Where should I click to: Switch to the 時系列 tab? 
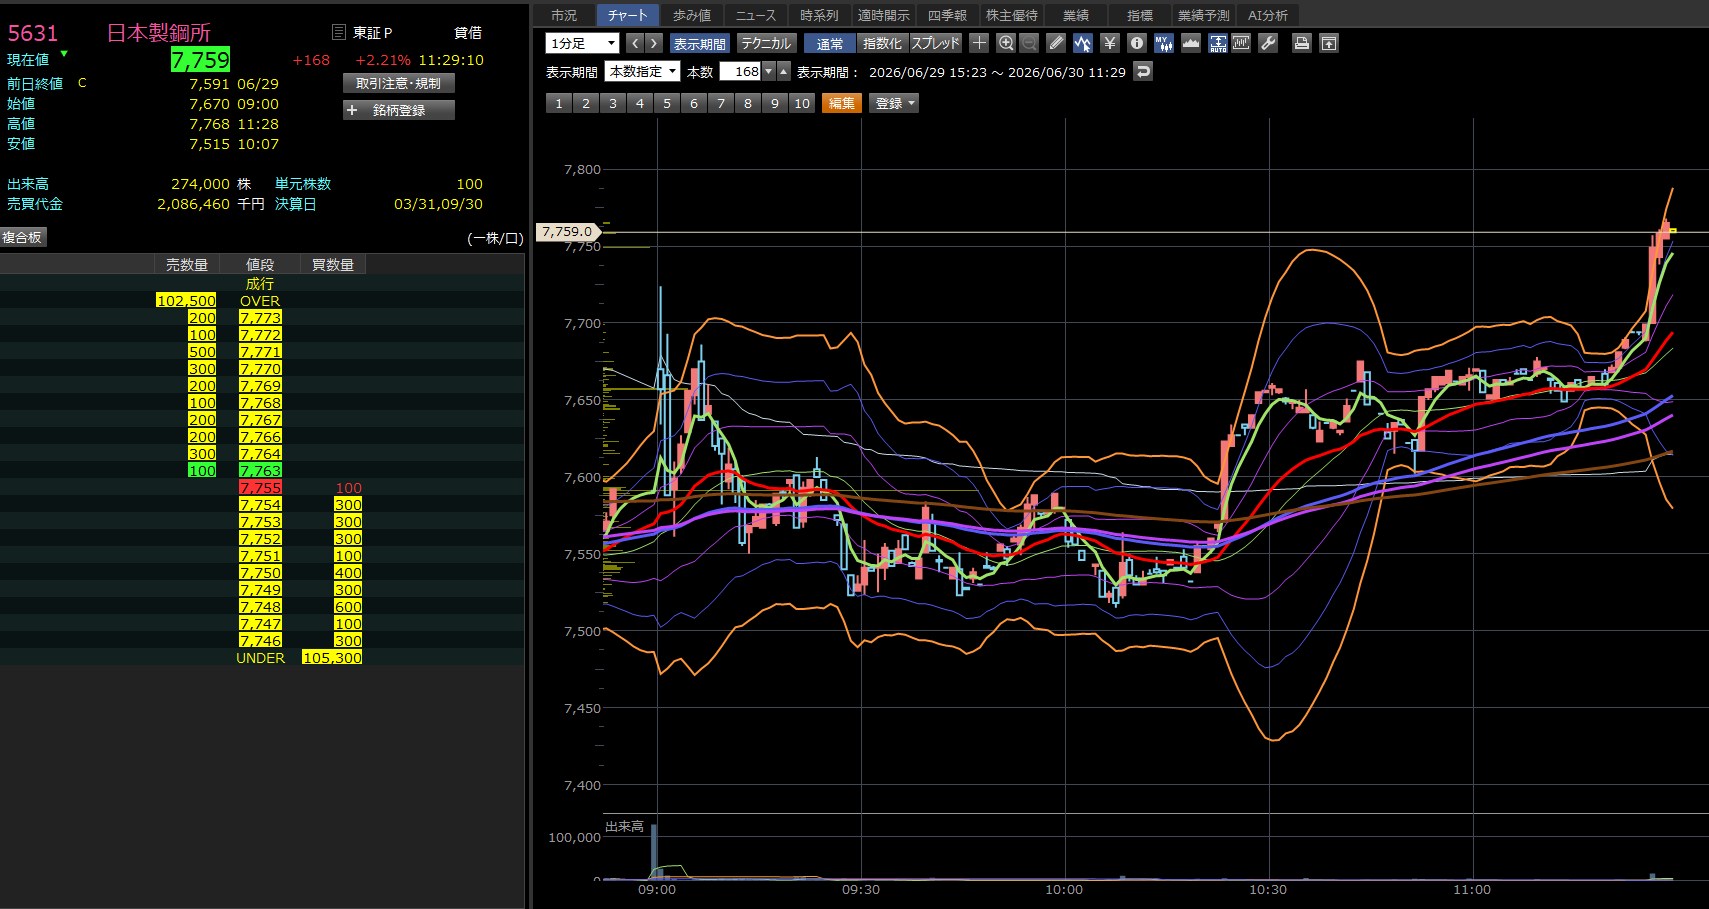[819, 15]
